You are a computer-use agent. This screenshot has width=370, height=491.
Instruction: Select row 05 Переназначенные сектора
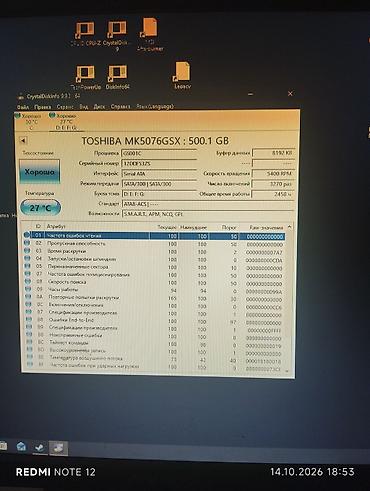(154, 267)
